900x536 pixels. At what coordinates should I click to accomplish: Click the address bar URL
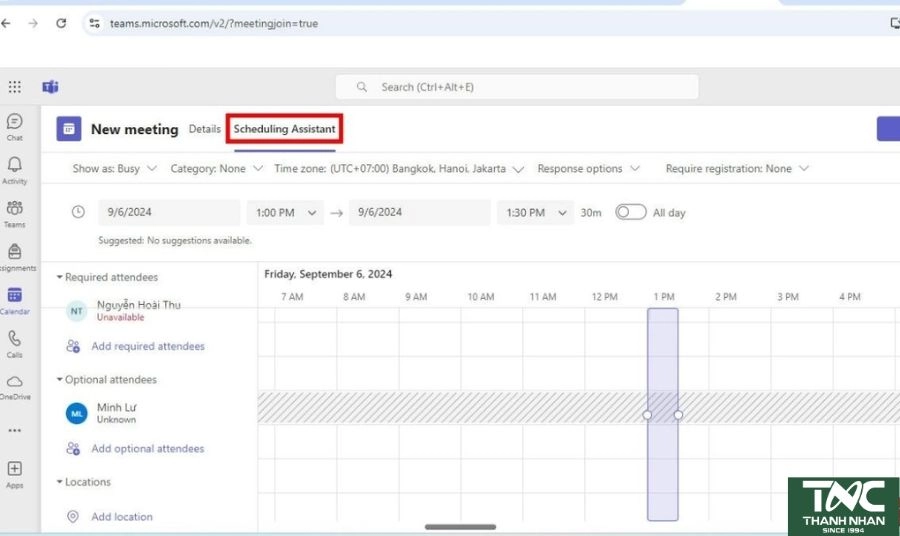tap(214, 24)
